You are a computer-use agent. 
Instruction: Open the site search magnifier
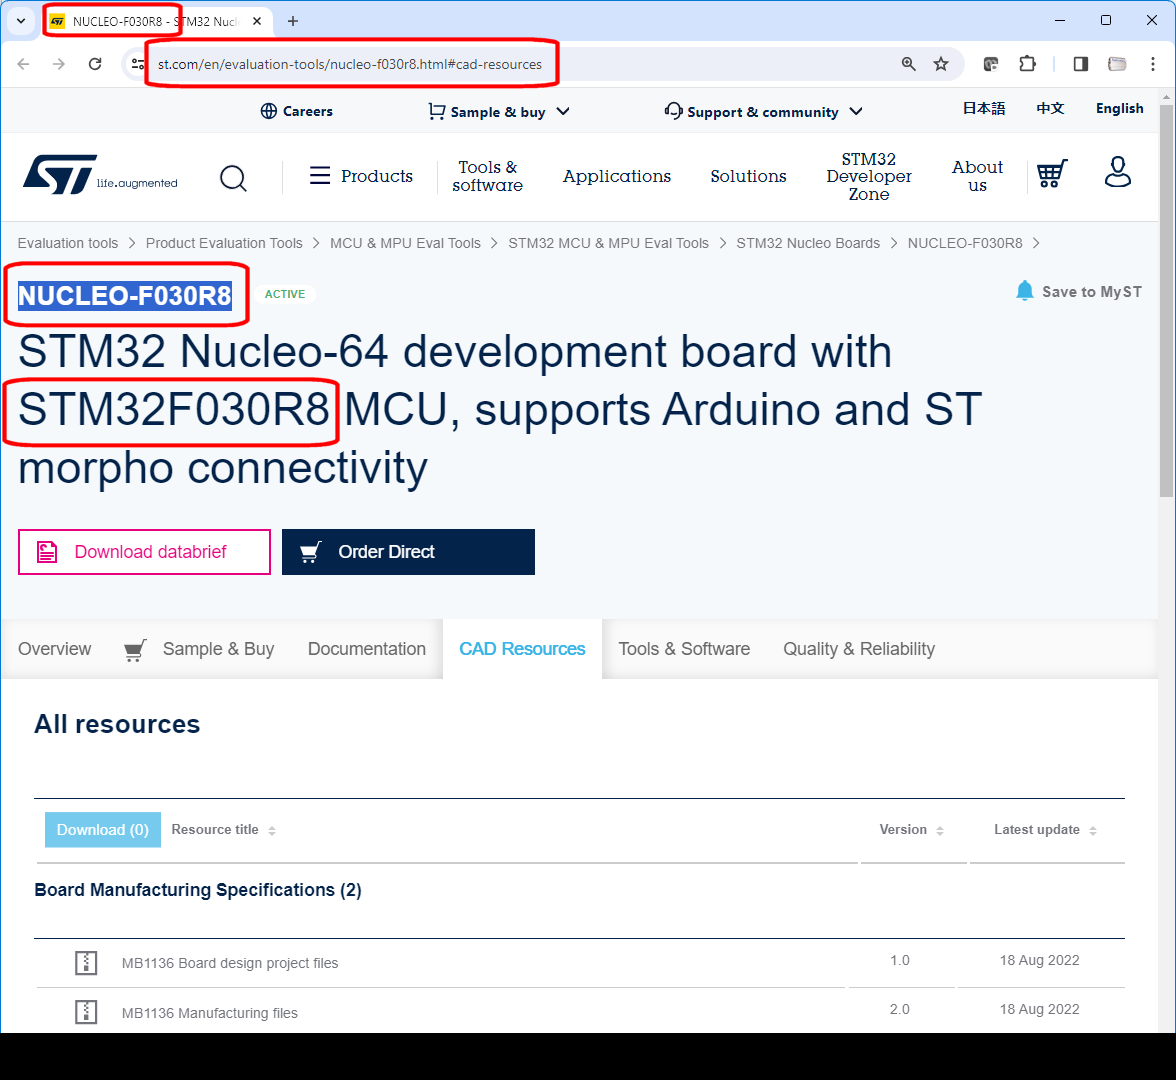point(233,177)
